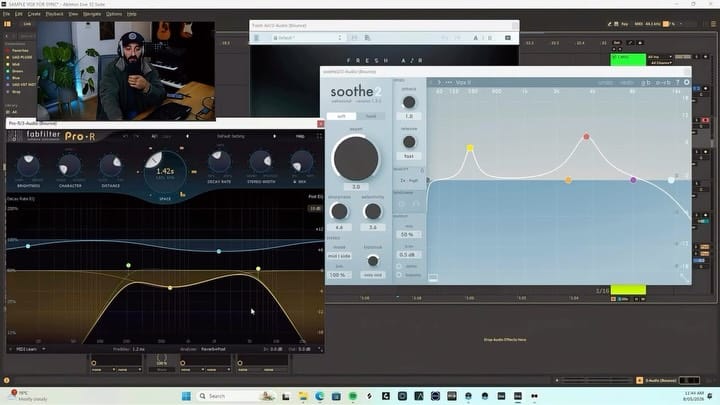Open Fresh Air window Default preset dropdown

click(x=307, y=38)
